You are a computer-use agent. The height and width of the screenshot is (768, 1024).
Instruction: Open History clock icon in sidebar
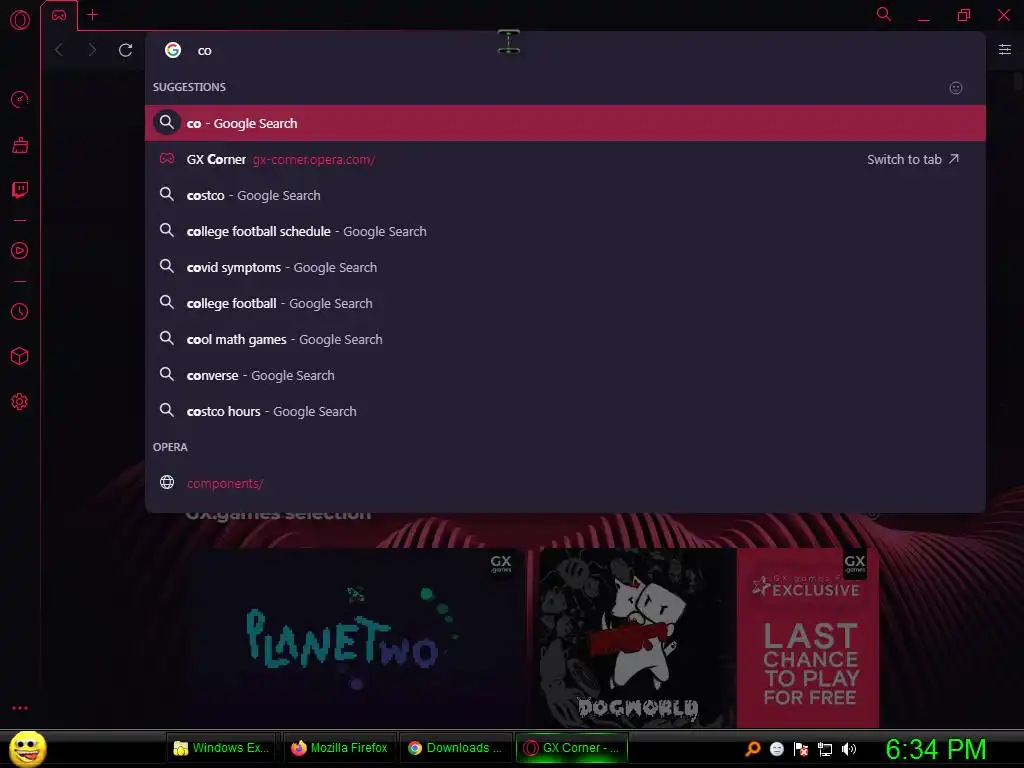[20, 312]
